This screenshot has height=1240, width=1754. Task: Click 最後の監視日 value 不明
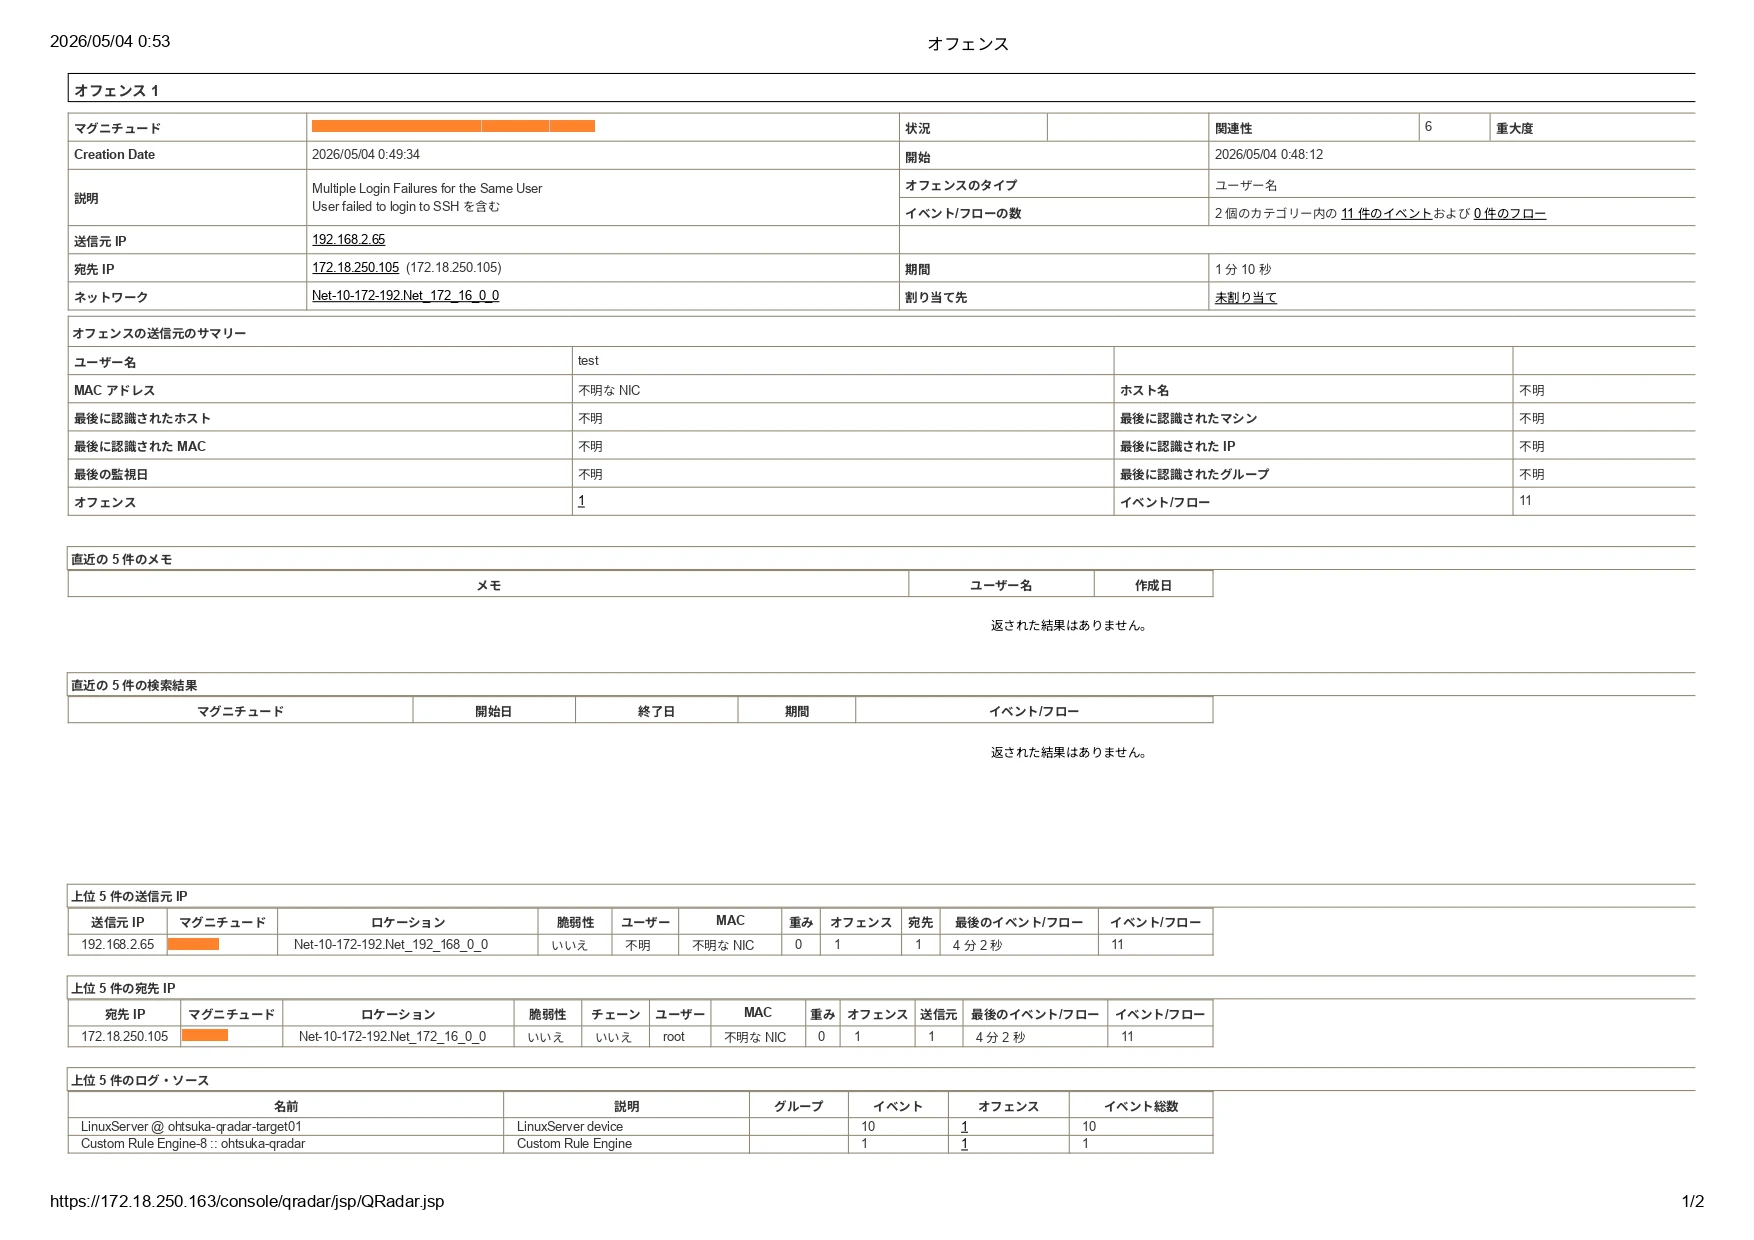[590, 475]
